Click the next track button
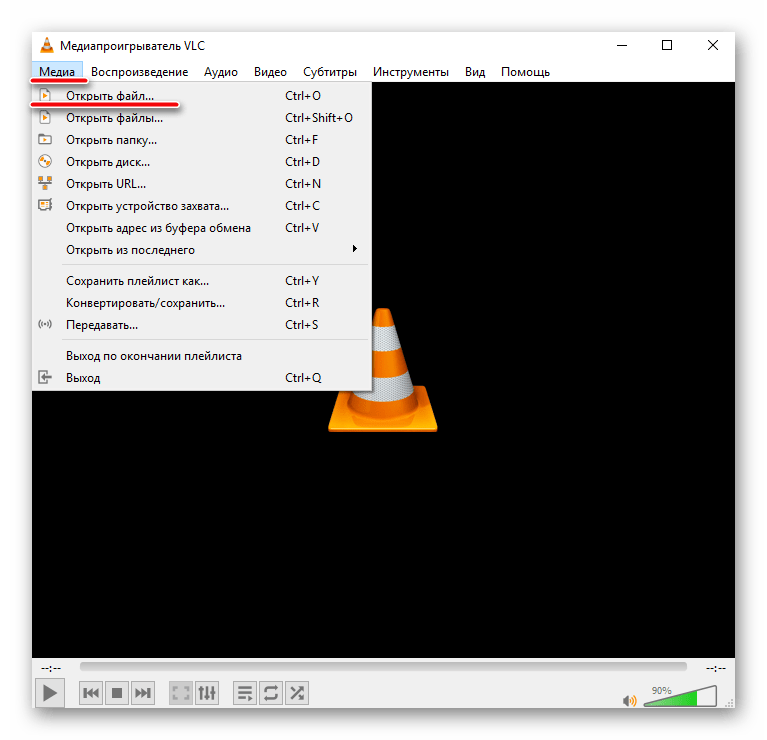 143,693
